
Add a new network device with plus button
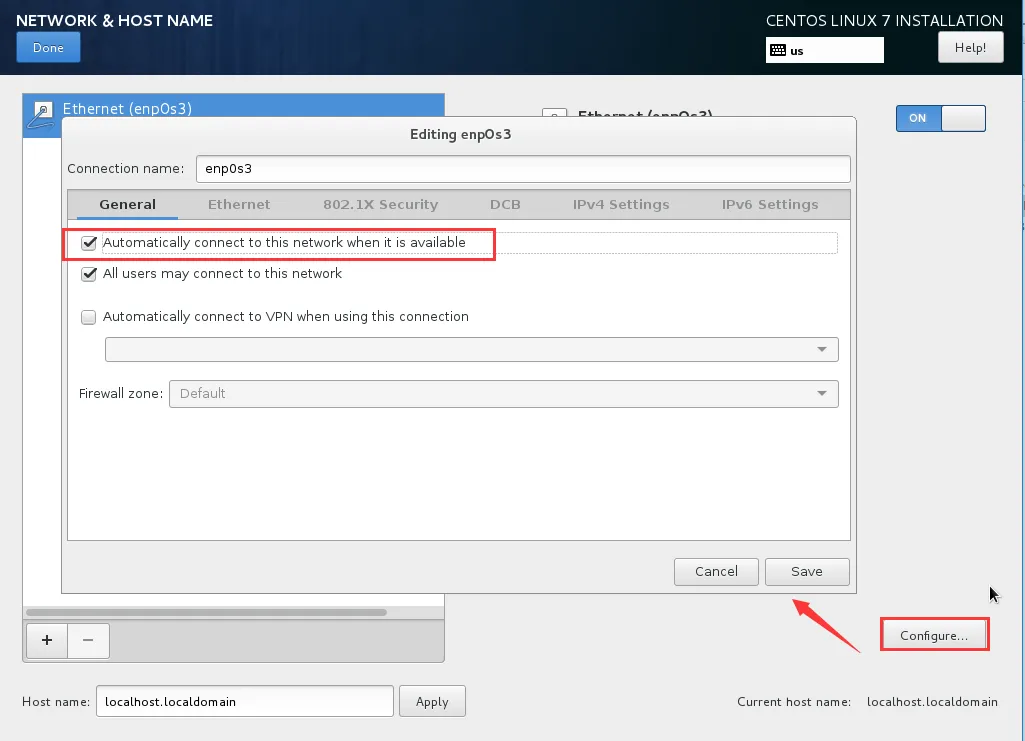click(x=47, y=640)
